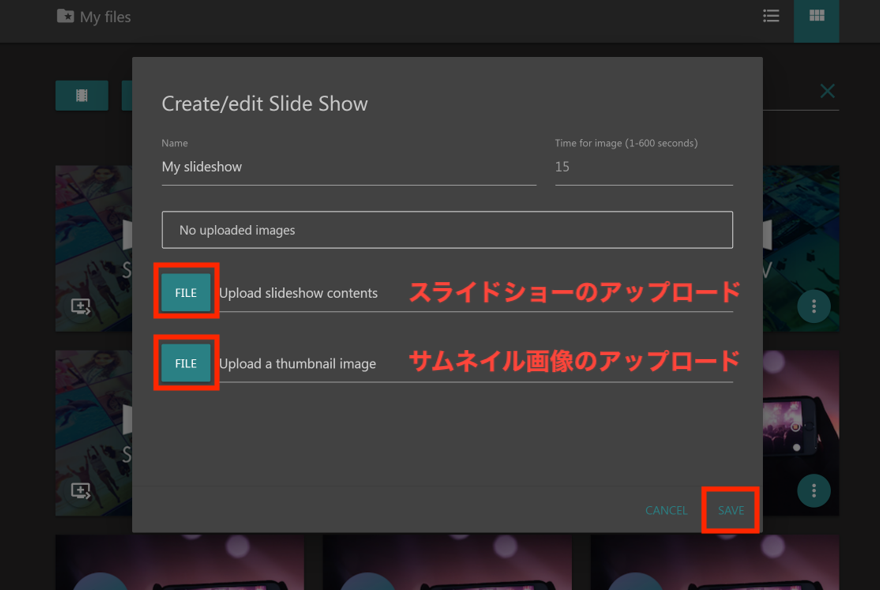Viewport: 880px width, 590px height.
Task: Click the FILE button for thumbnail image
Action: click(186, 363)
